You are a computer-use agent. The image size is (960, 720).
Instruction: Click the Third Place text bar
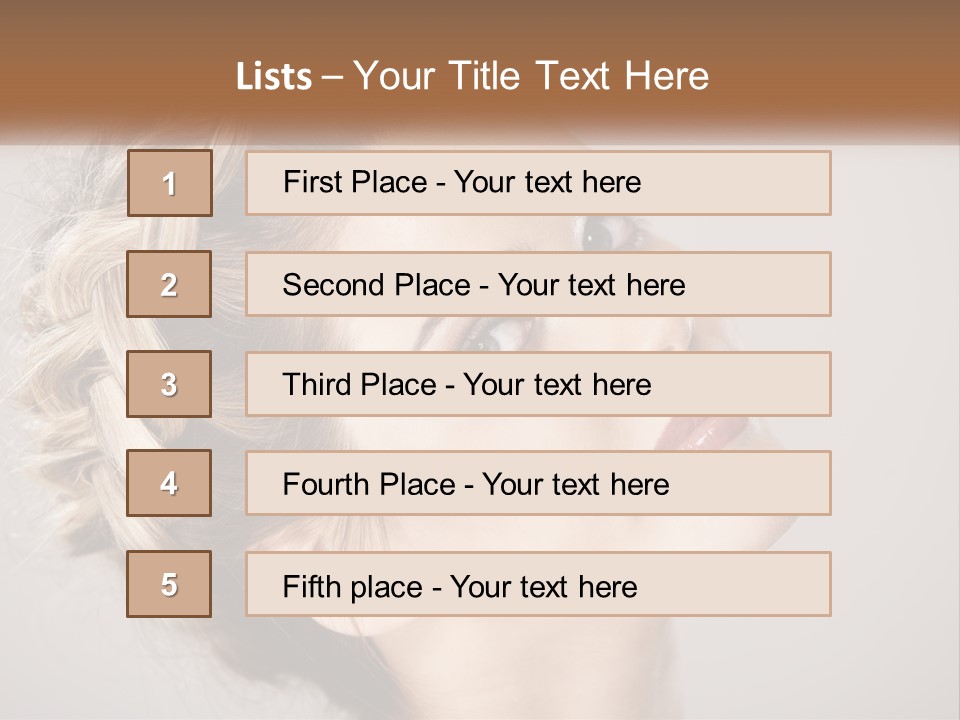pyautogui.click(x=538, y=384)
